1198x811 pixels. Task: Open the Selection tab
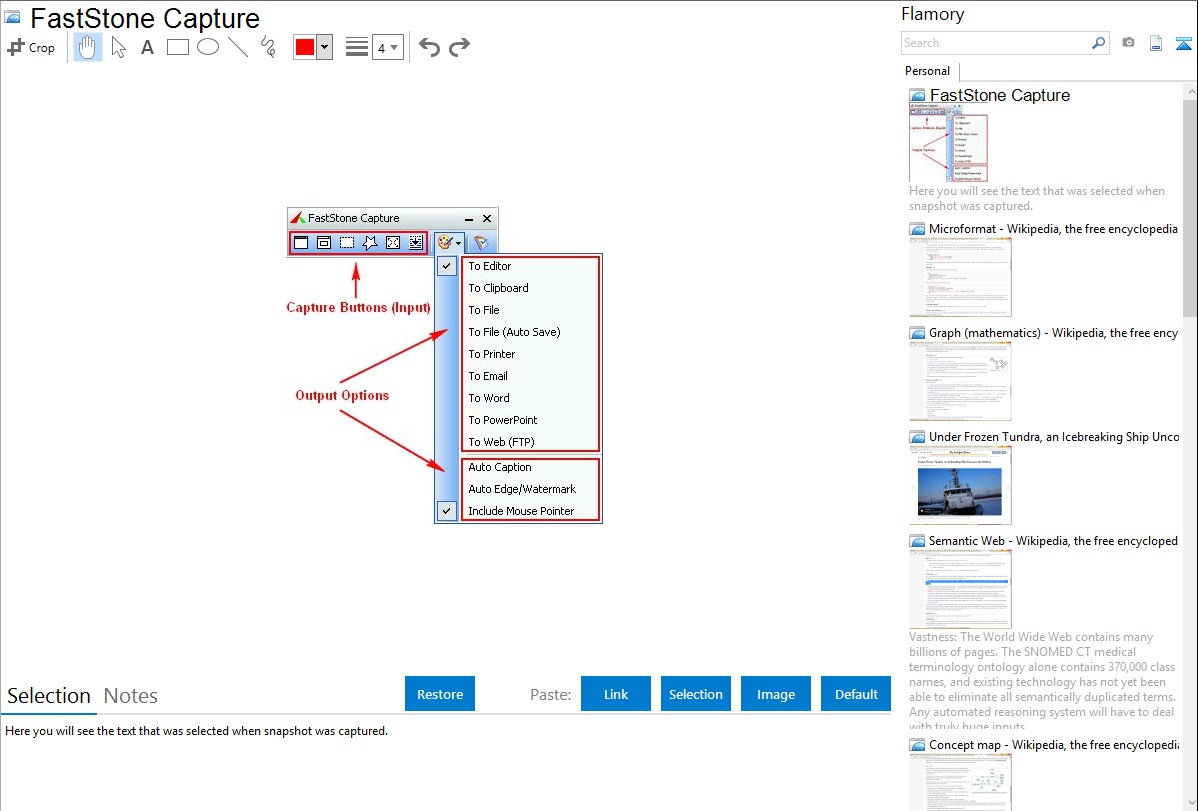coord(49,696)
